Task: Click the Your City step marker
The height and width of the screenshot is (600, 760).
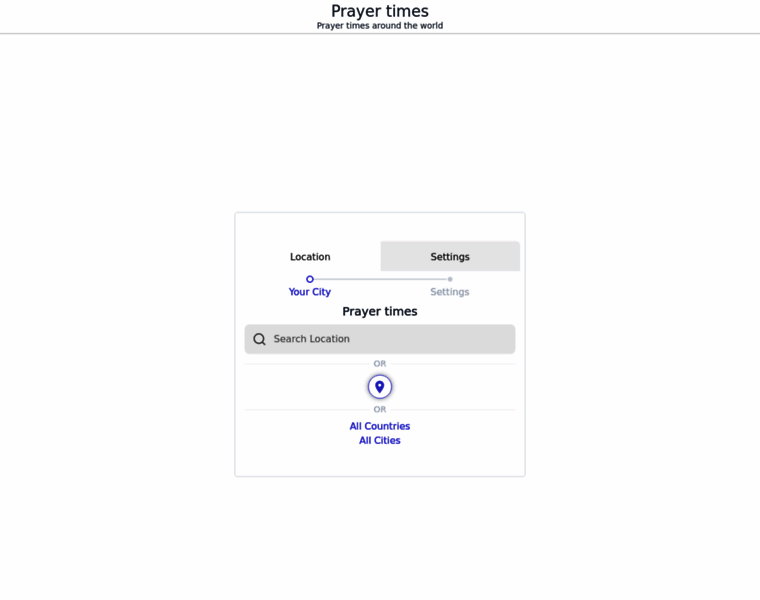Action: click(310, 279)
